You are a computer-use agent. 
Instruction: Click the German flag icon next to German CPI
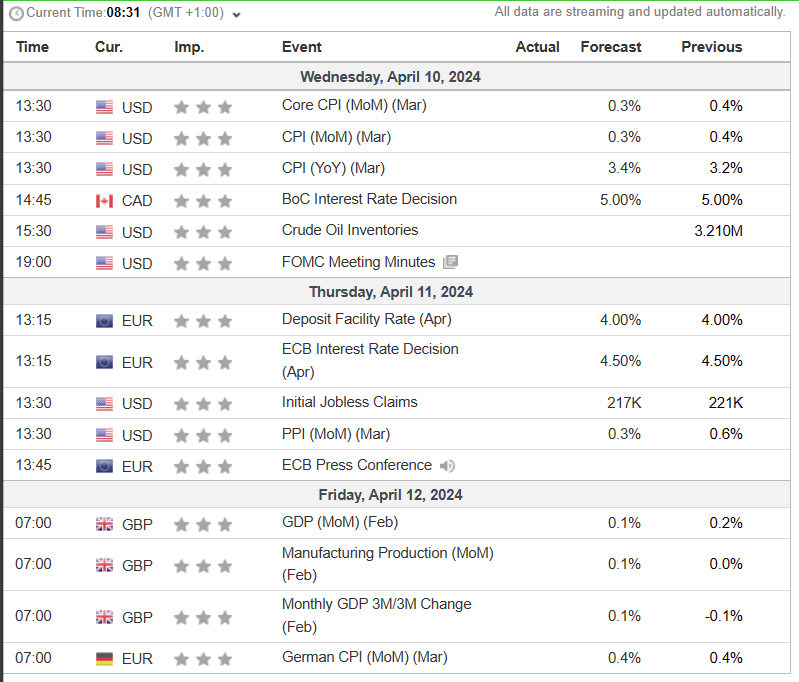(x=104, y=658)
